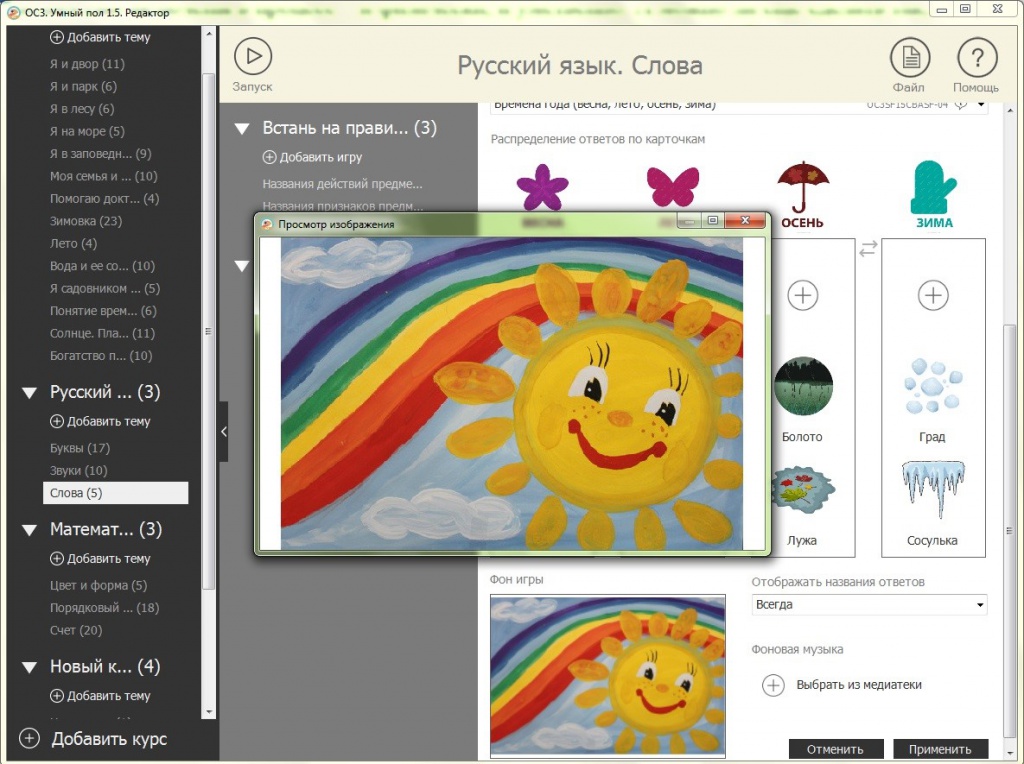Open the Звуки (10) topic
Viewport: 1024px width, 764px height.
(78, 470)
